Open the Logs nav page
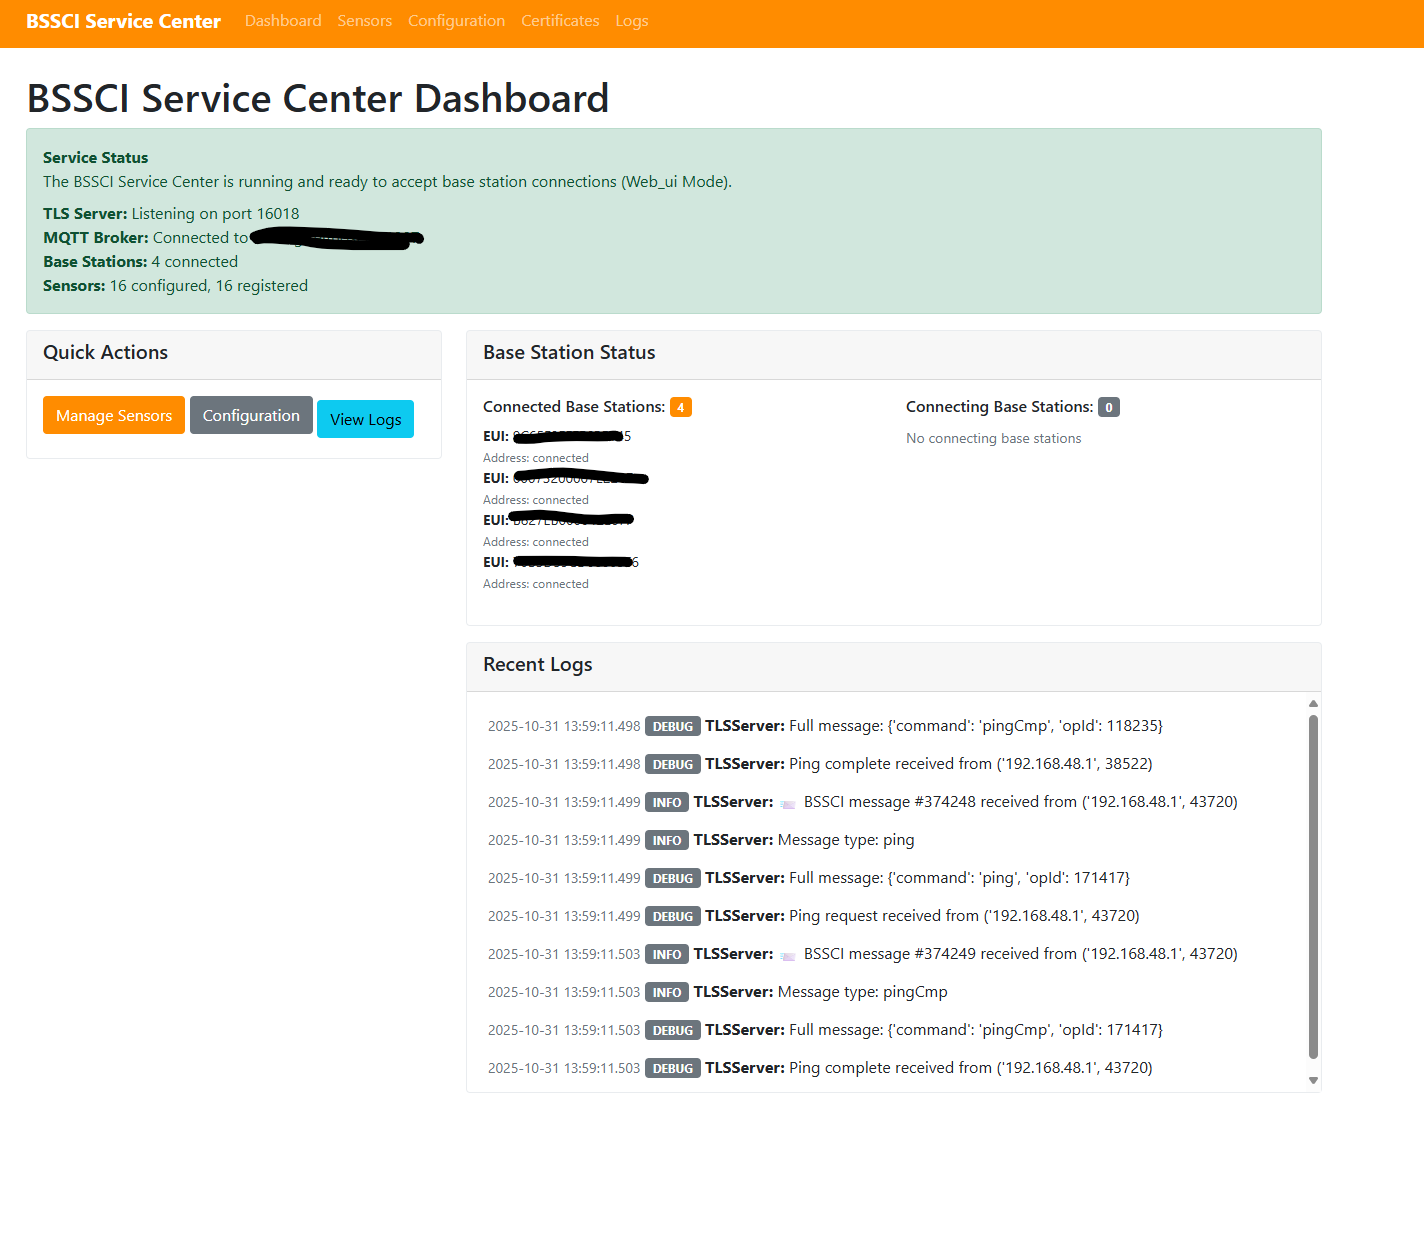Viewport: 1424px width, 1256px height. [x=632, y=21]
